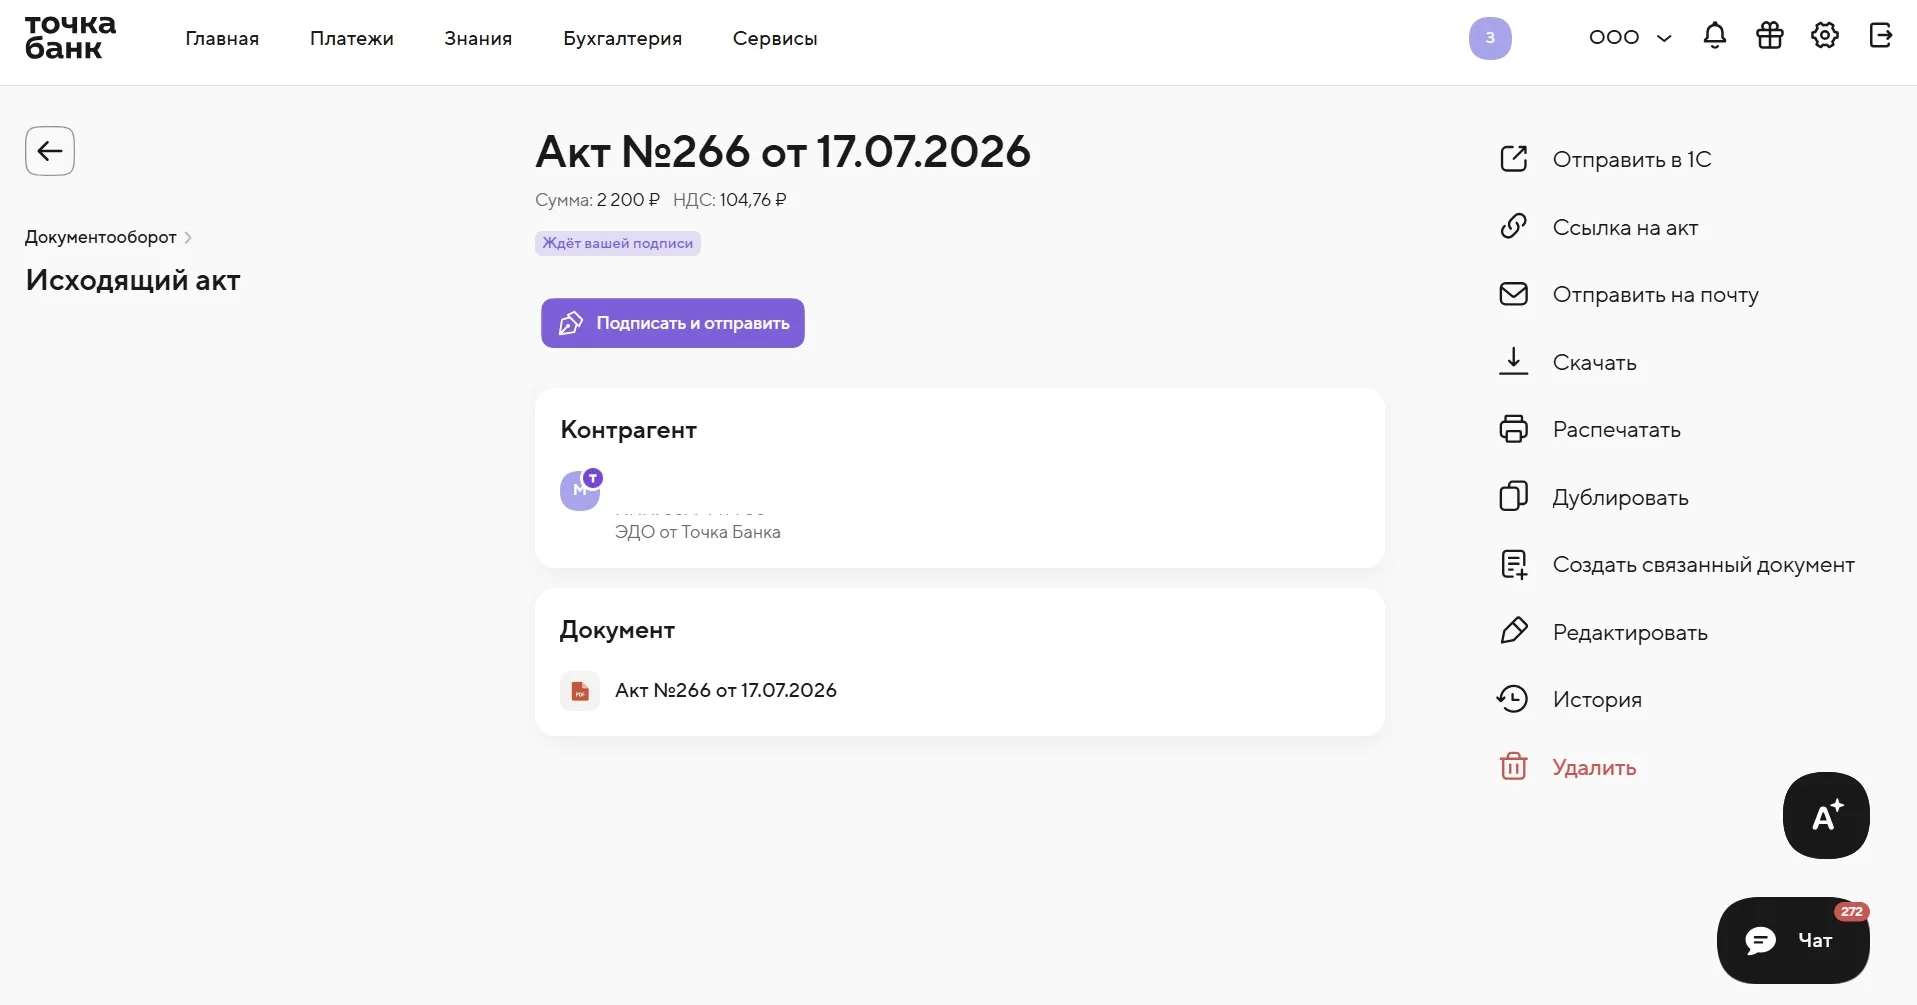
Task: Open the Бухгалтерия menu item
Action: pyautogui.click(x=622, y=38)
